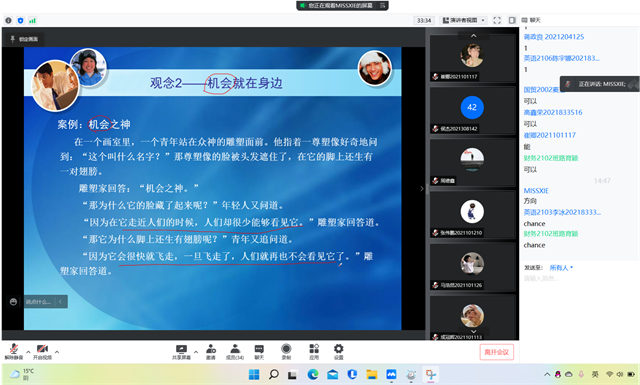Viewport: 640px width, 385px height.
Task: Collapse quick chat bar arrow
Action: coord(60,302)
